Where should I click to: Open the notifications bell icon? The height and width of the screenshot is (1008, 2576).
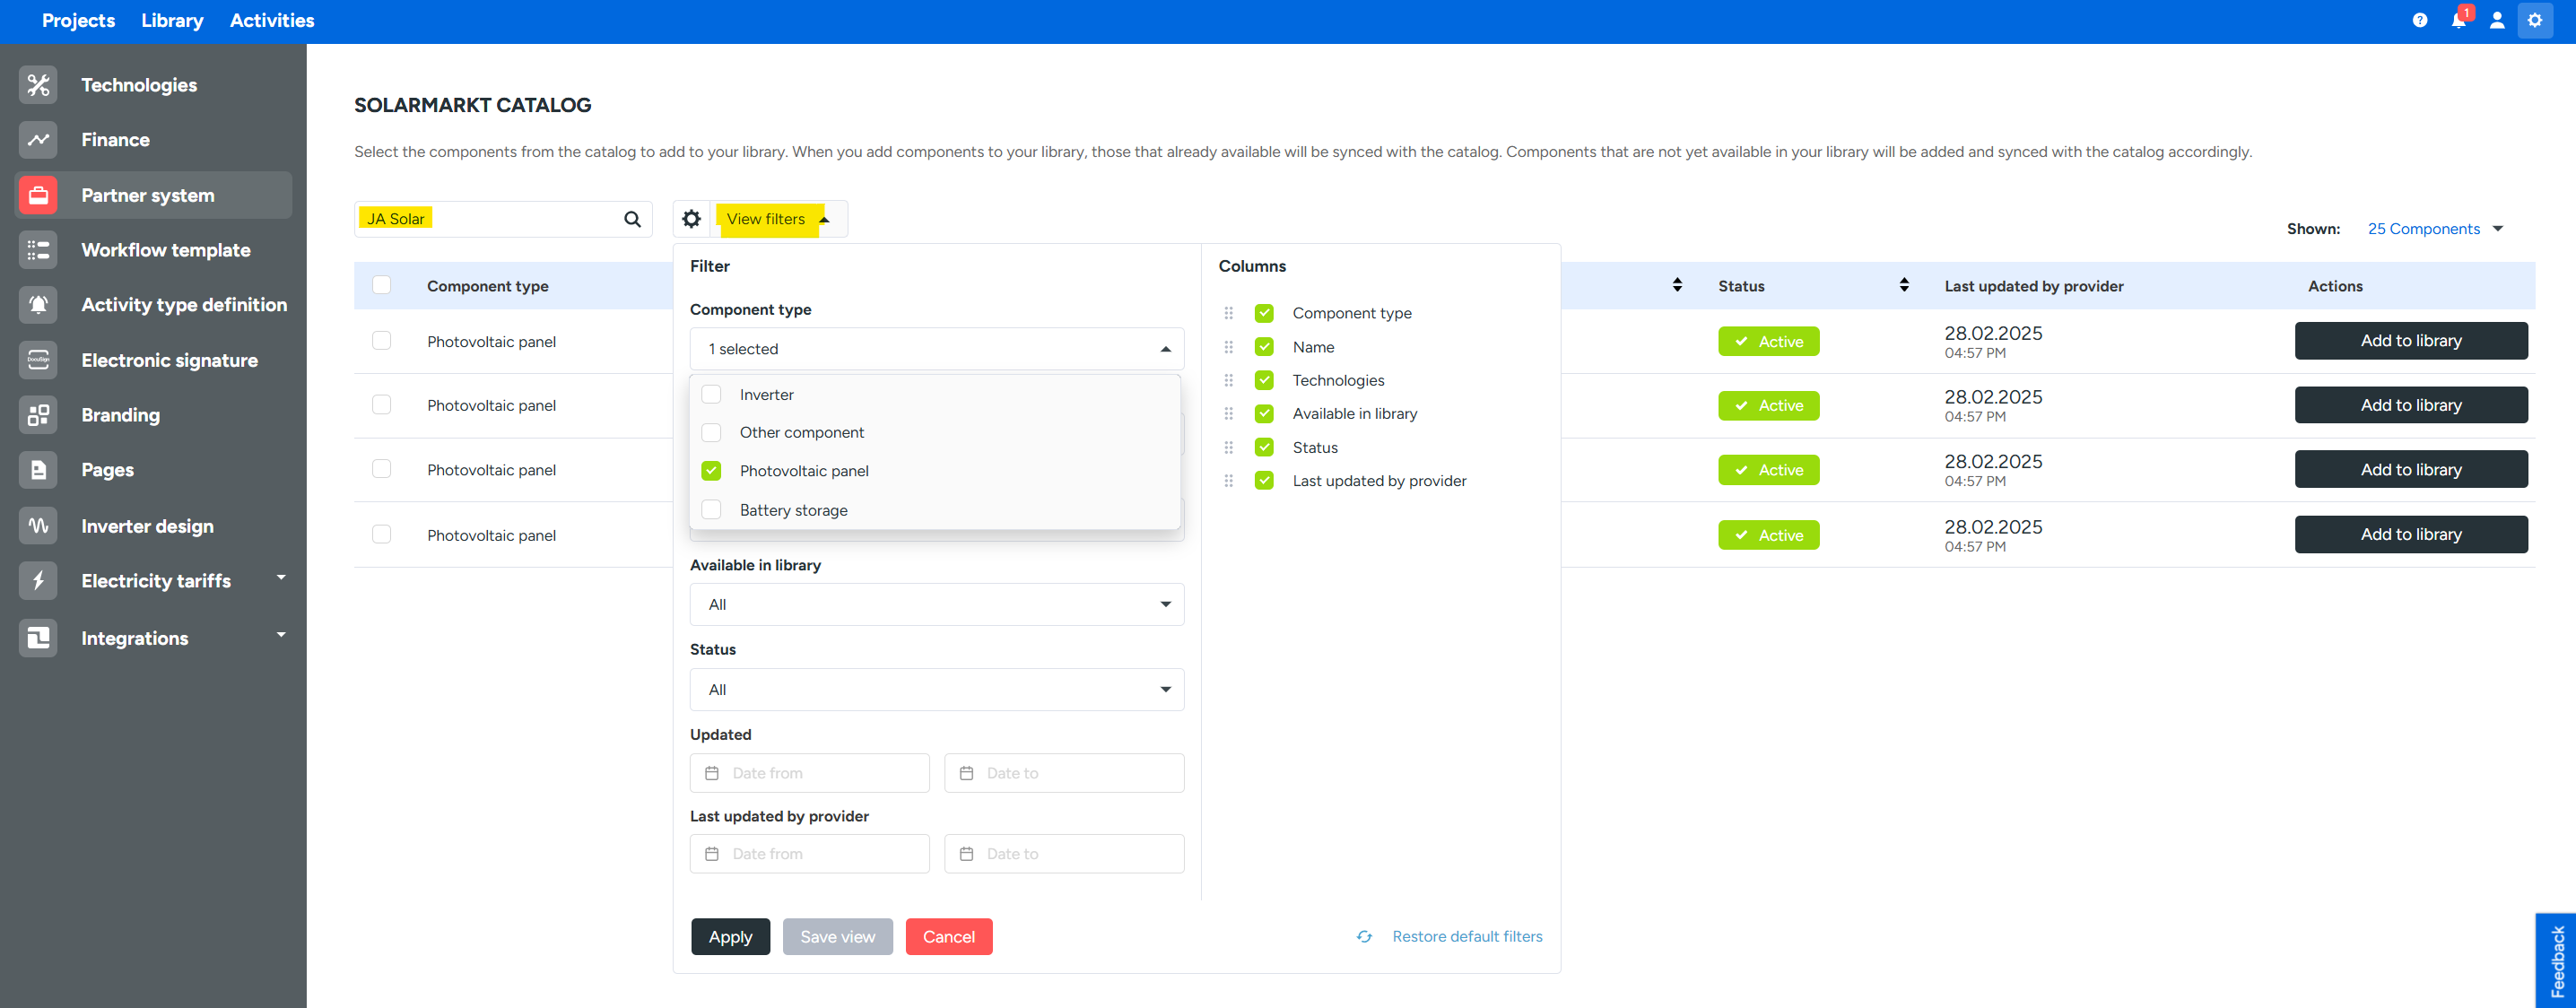coord(2458,20)
